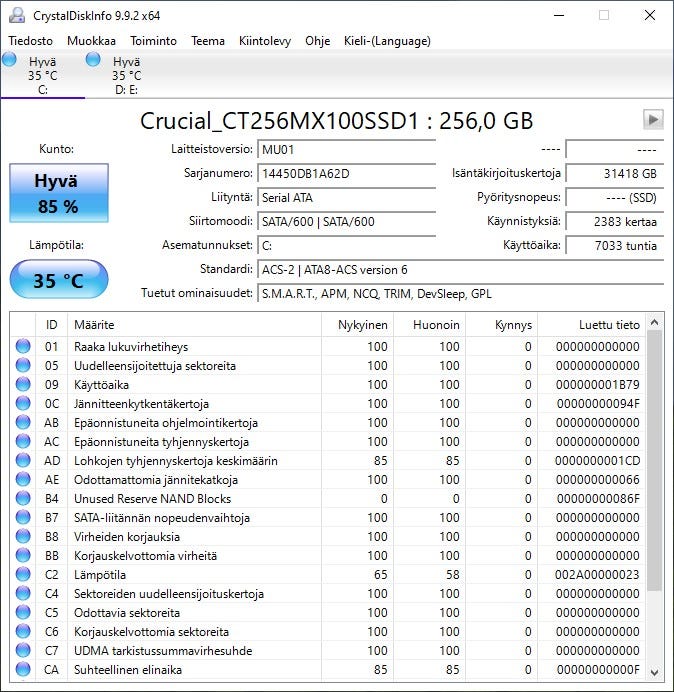Click status icon of Lämpötila C2 row
674x692 pixels.
pos(23,574)
